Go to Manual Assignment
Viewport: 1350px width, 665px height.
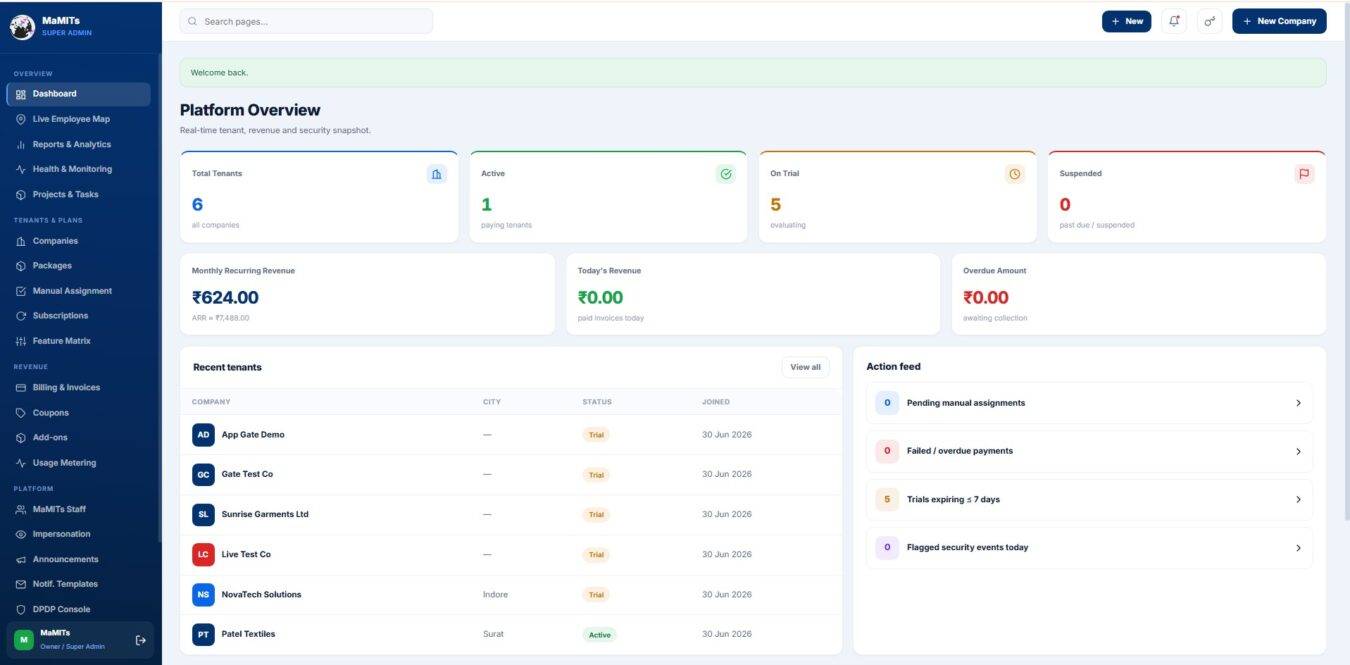coord(78,291)
